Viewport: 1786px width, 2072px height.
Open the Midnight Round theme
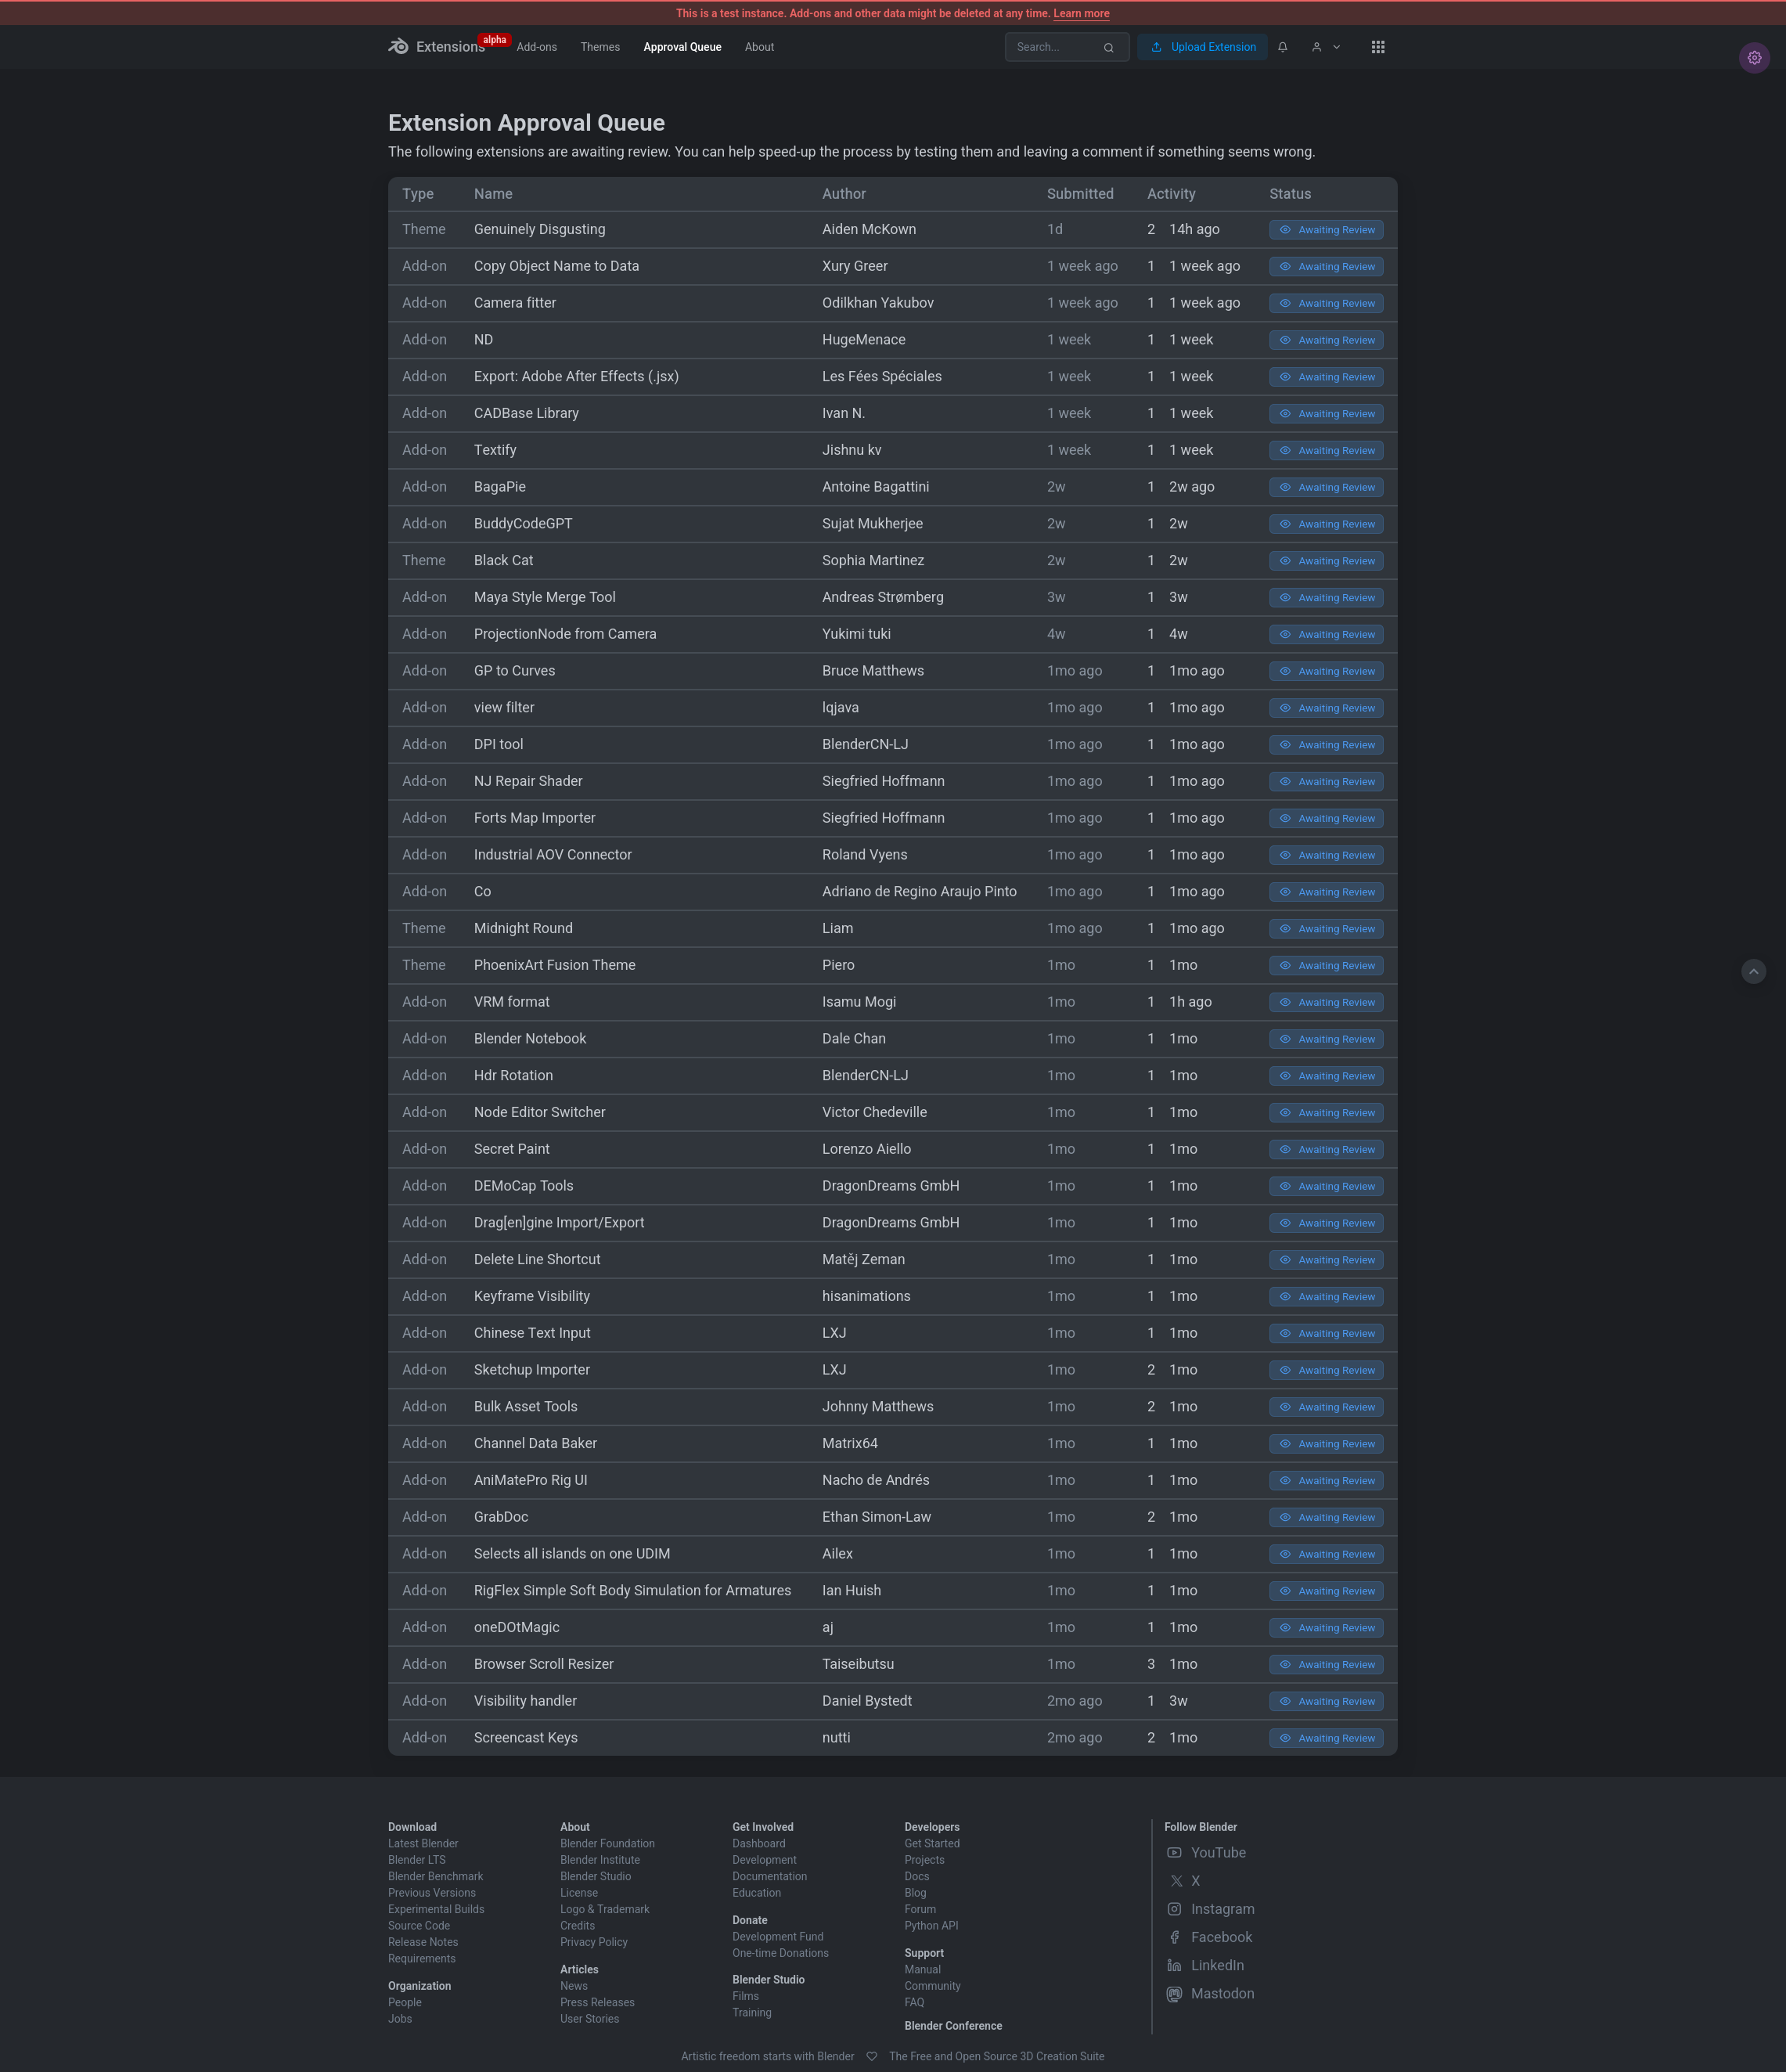pyautogui.click(x=523, y=928)
